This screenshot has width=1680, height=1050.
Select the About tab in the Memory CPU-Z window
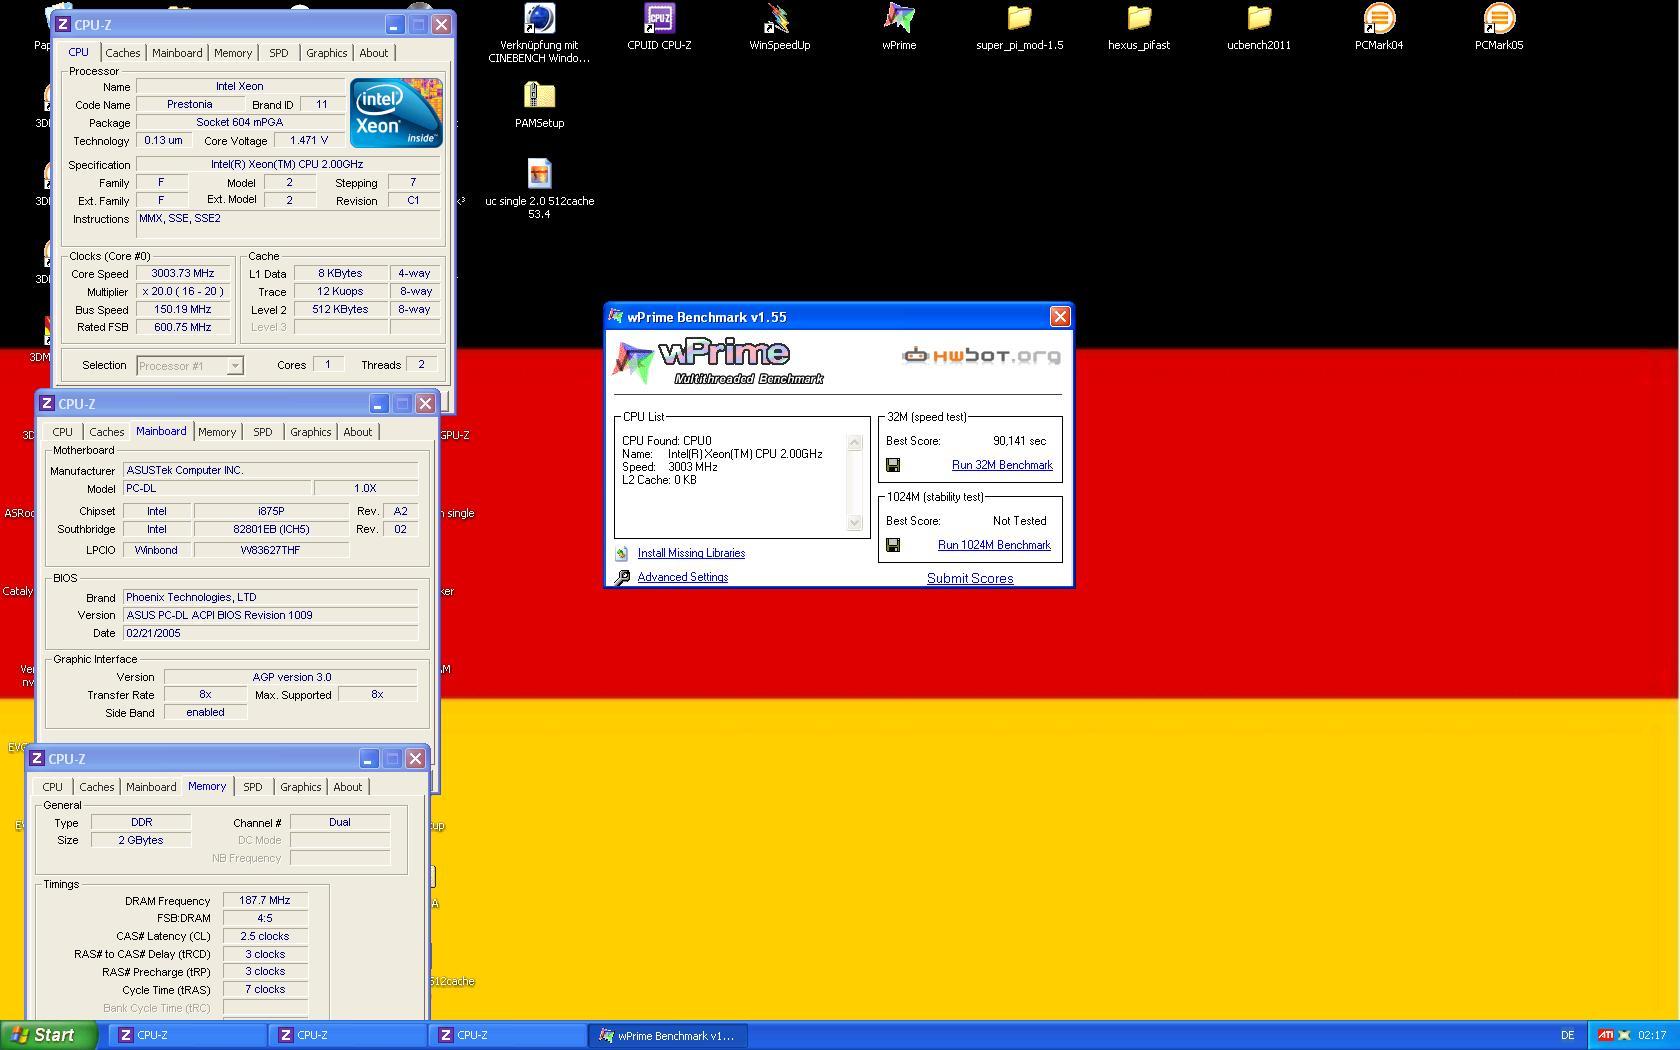(x=348, y=787)
